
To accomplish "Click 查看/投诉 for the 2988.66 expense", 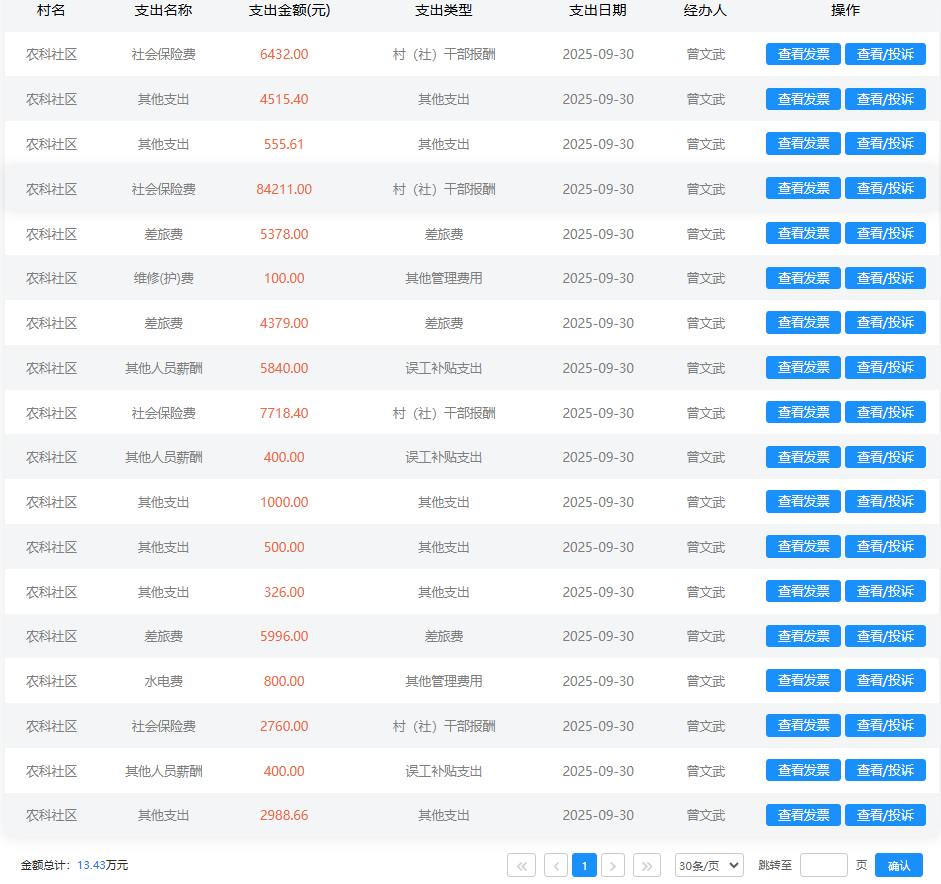I will click(885, 815).
